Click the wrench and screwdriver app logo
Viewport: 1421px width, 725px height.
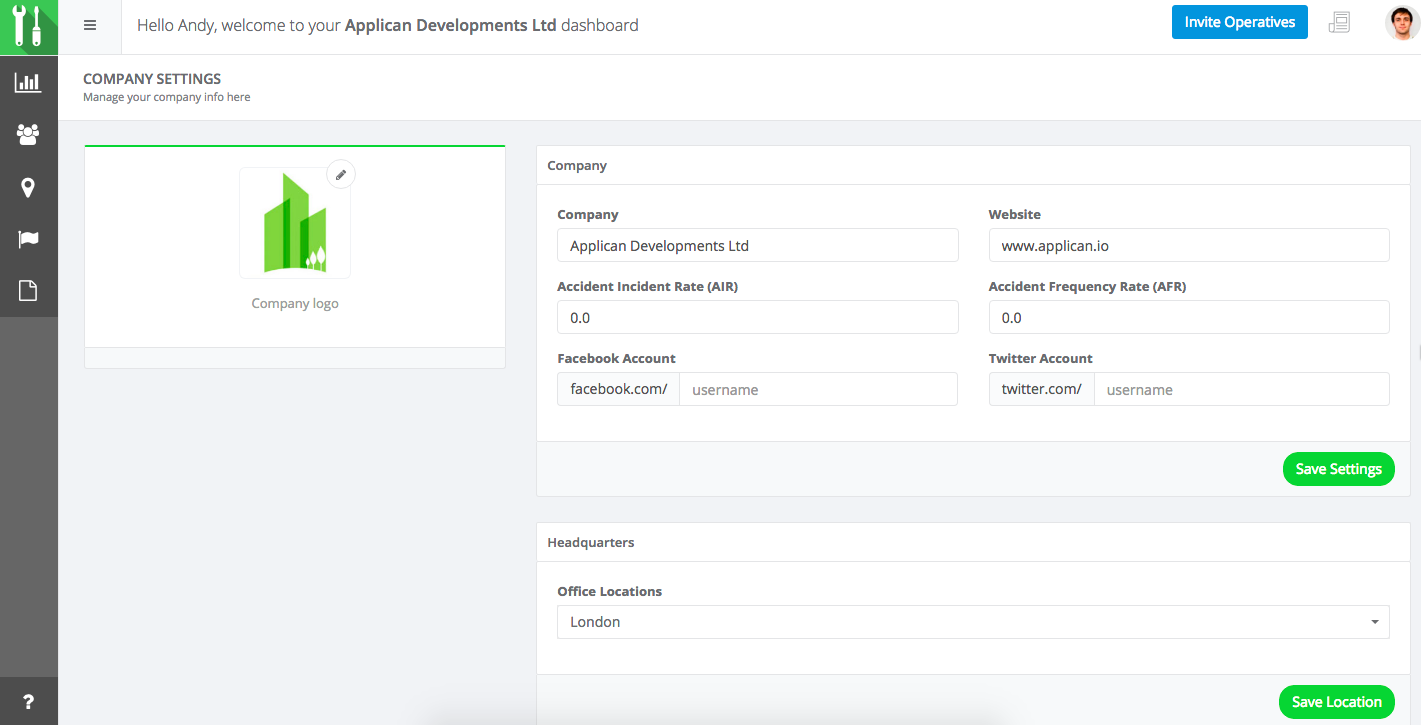[x=28, y=27]
